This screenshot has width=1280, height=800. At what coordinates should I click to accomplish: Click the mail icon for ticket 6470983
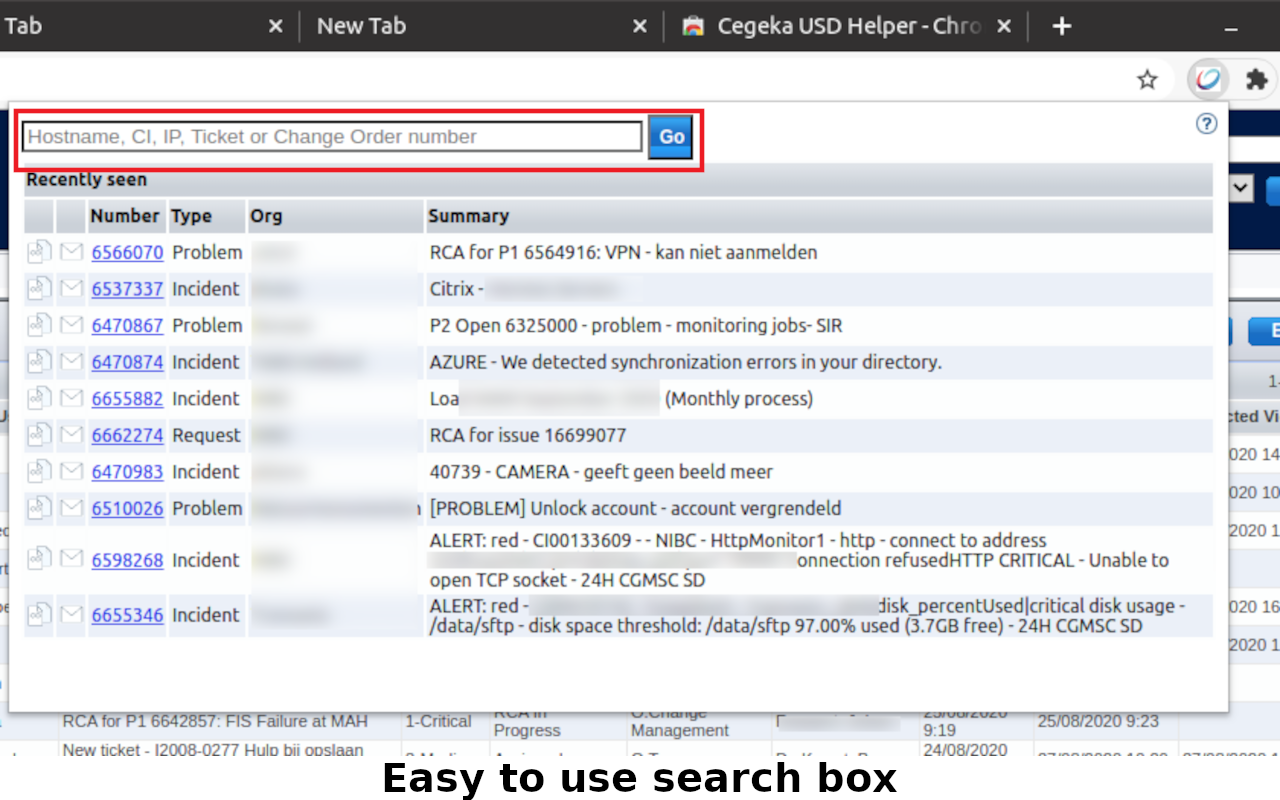pyautogui.click(x=71, y=471)
